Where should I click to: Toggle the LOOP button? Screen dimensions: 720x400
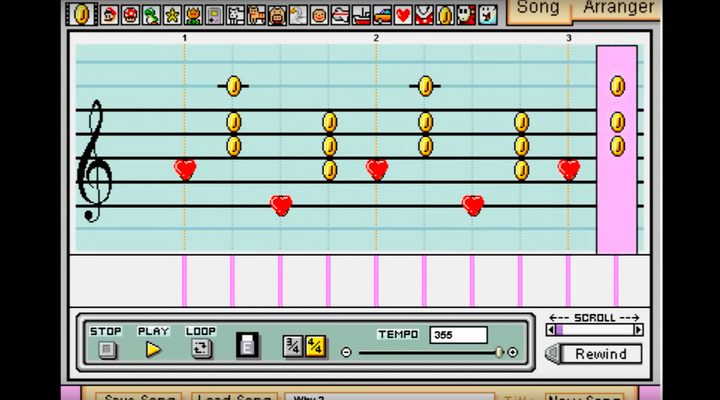click(x=201, y=349)
